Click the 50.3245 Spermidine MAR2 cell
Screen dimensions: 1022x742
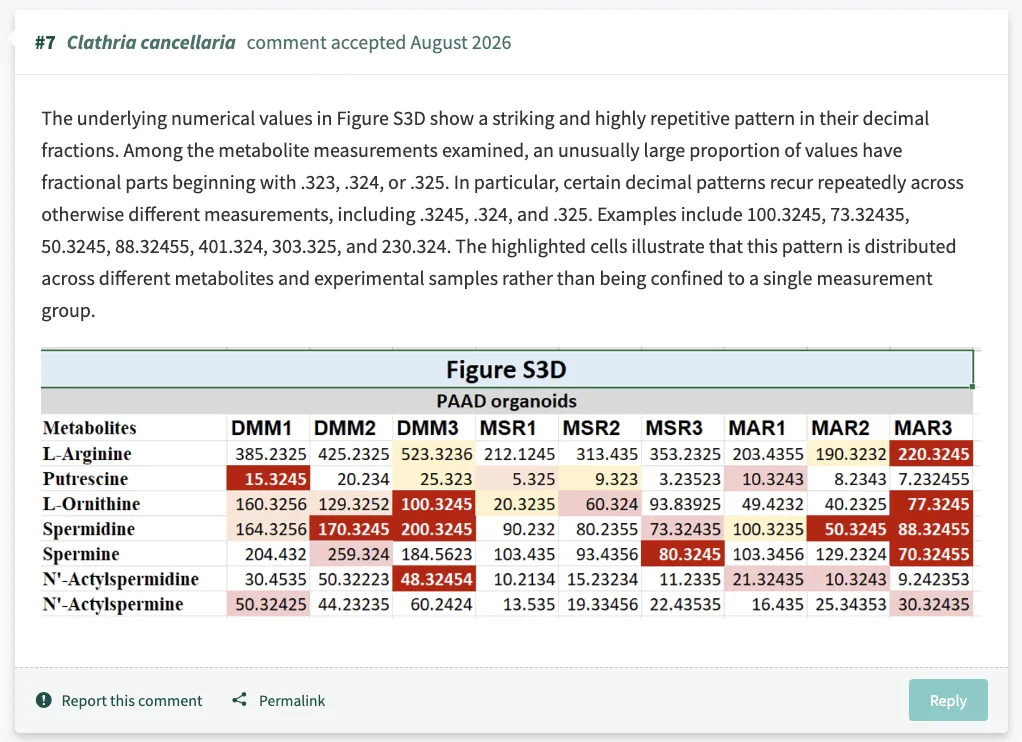pyautogui.click(x=848, y=529)
